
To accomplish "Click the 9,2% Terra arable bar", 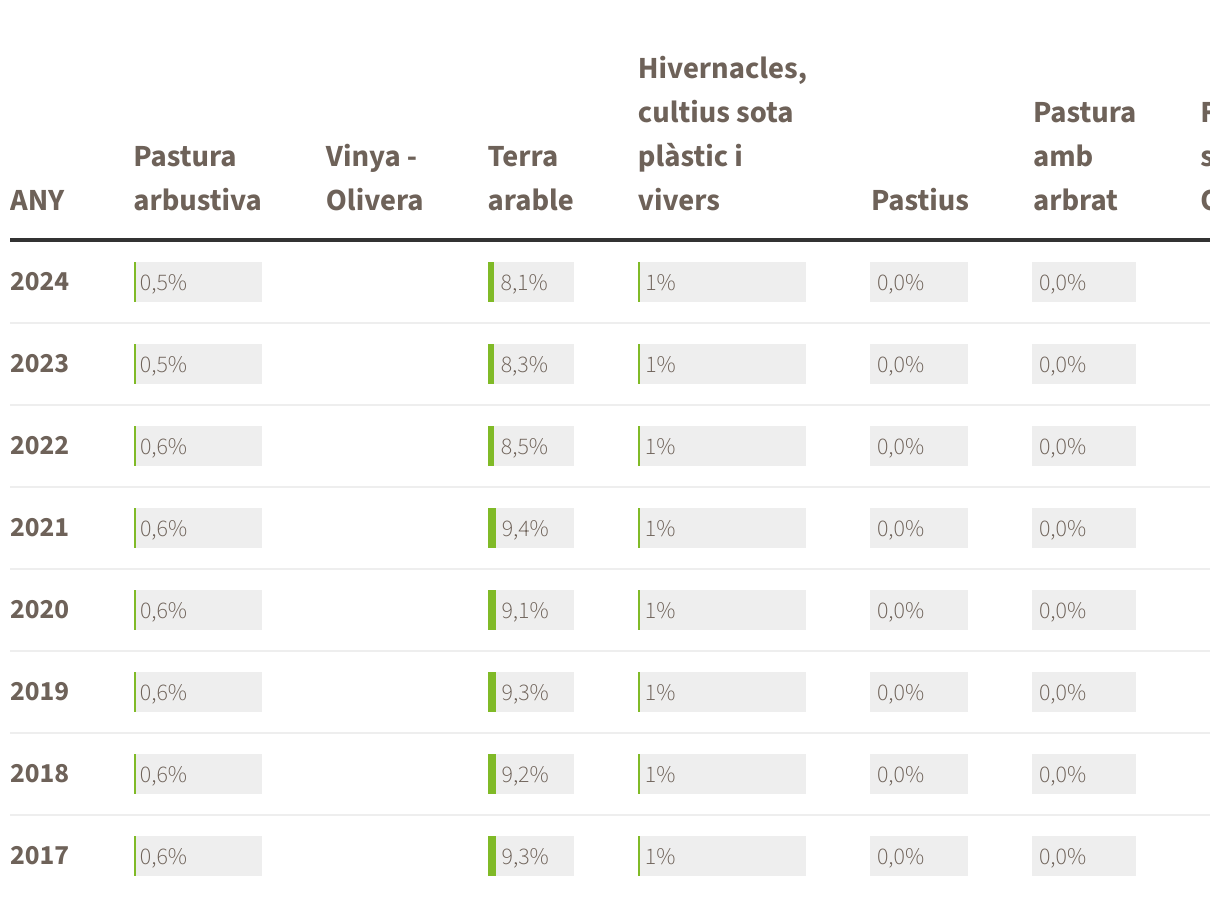I will (531, 774).
